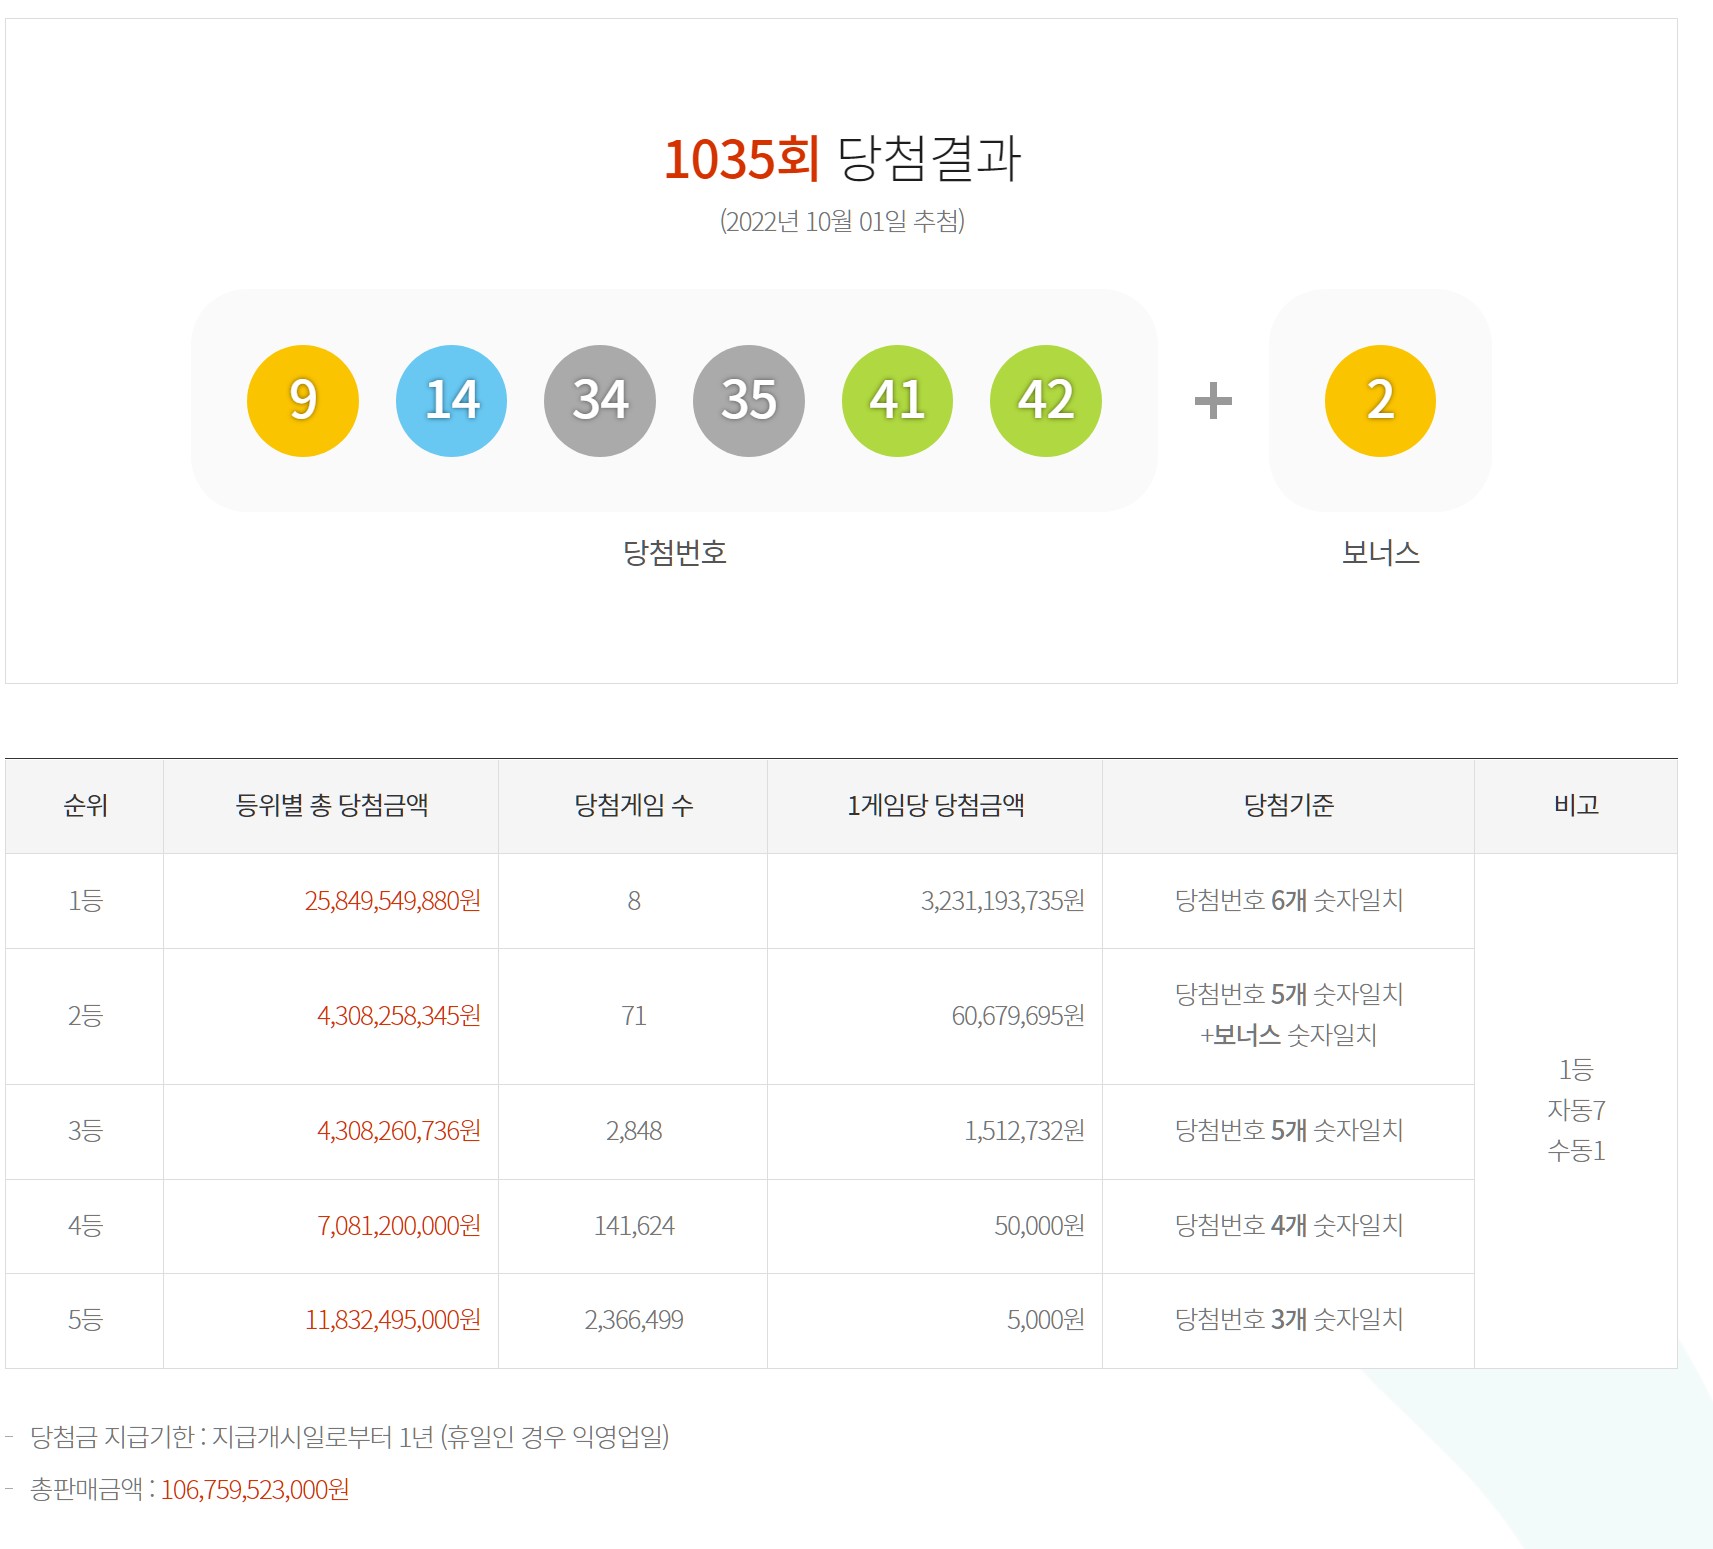Click the 1게임당 당첨금액 column header

(935, 805)
